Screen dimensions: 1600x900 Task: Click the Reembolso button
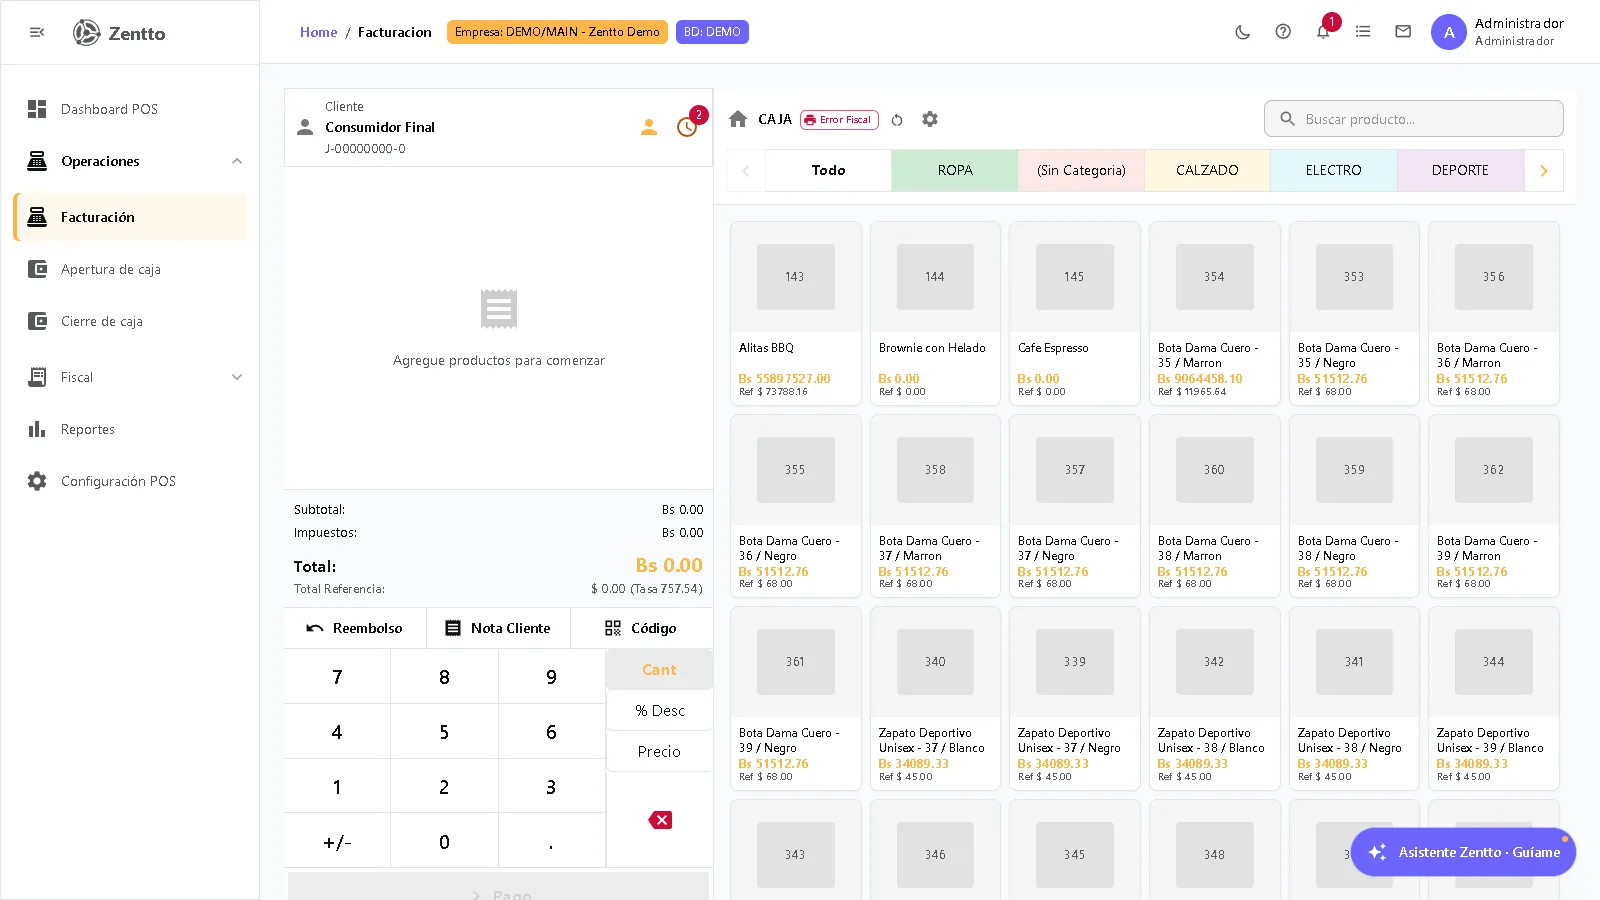click(355, 628)
